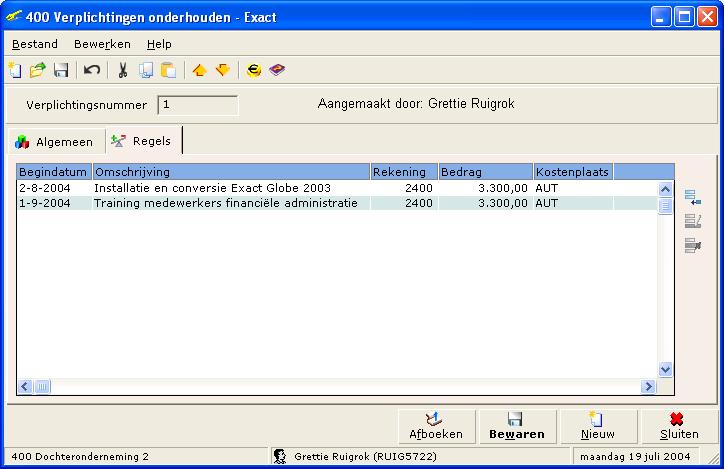Click the insert line icon beside grid

[x=693, y=198]
